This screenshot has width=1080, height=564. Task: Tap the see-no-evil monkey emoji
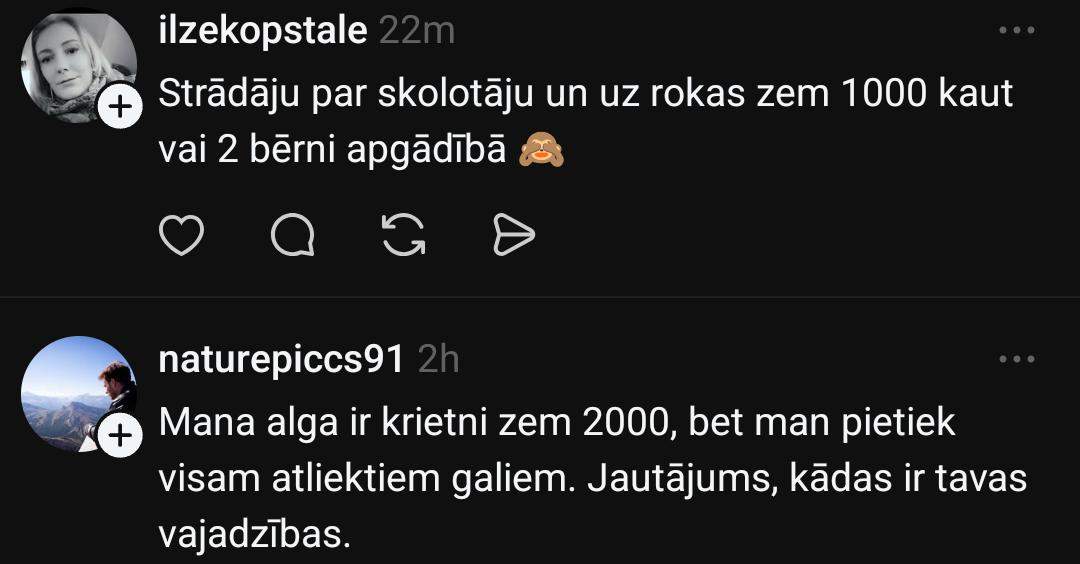pos(541,149)
